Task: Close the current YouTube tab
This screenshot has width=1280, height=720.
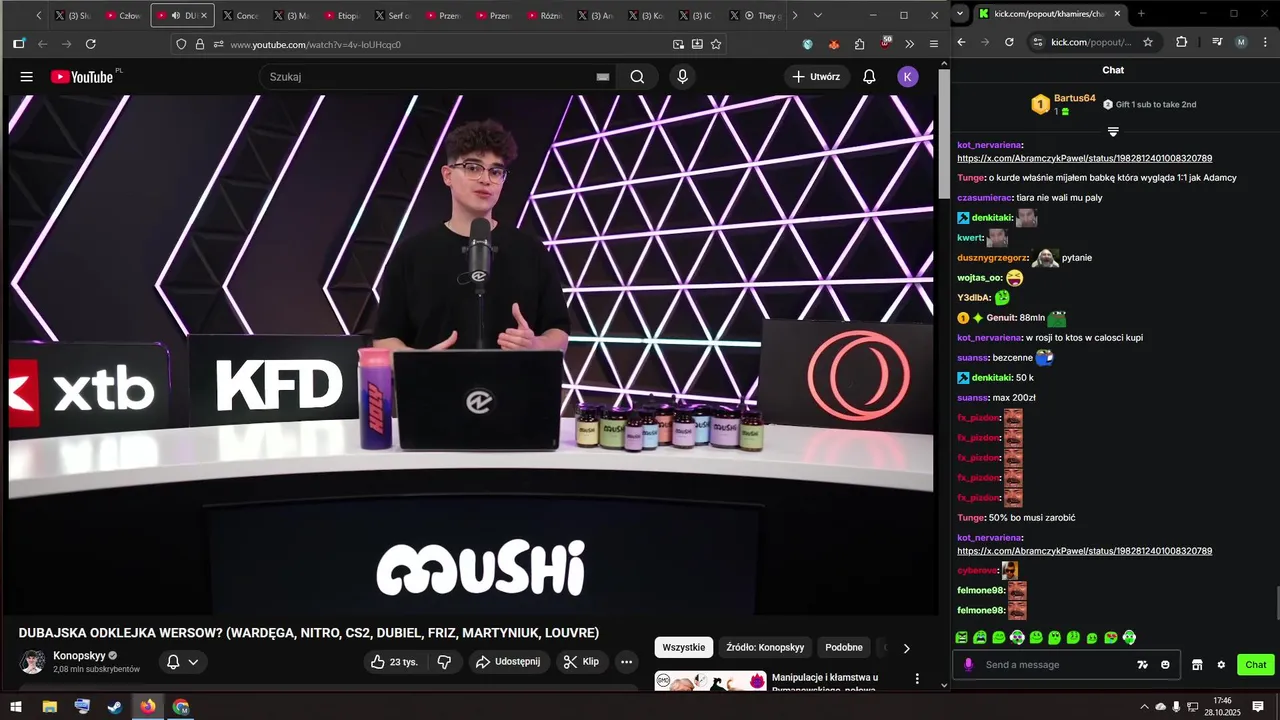Action: coord(203,16)
